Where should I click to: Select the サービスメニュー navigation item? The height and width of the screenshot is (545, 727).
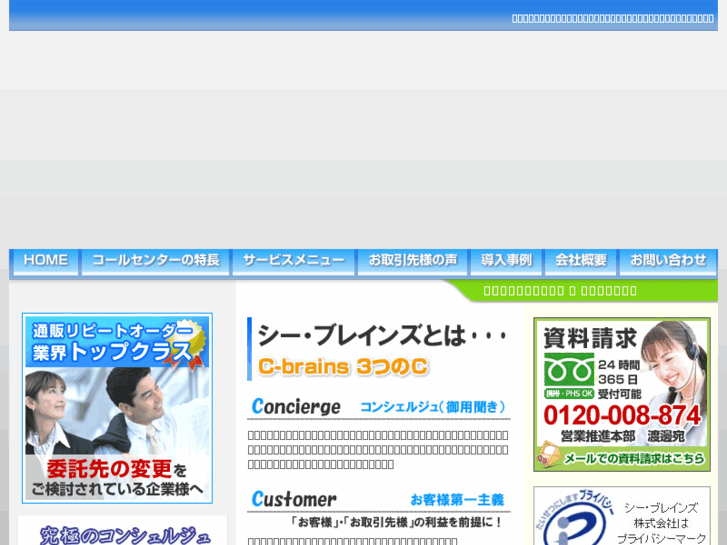point(293,261)
